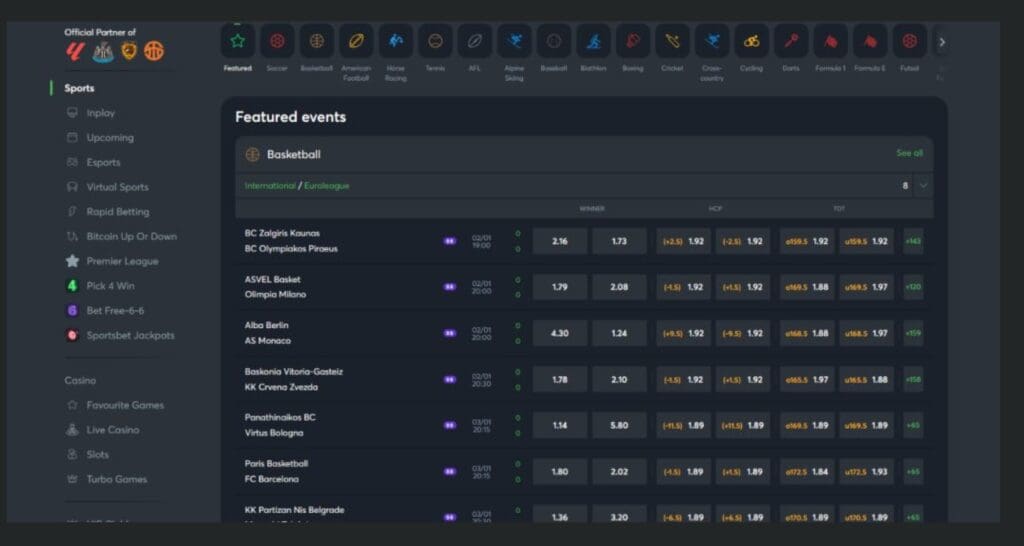
Task: Open Bitcoin Up Or Down
Action: click(131, 236)
